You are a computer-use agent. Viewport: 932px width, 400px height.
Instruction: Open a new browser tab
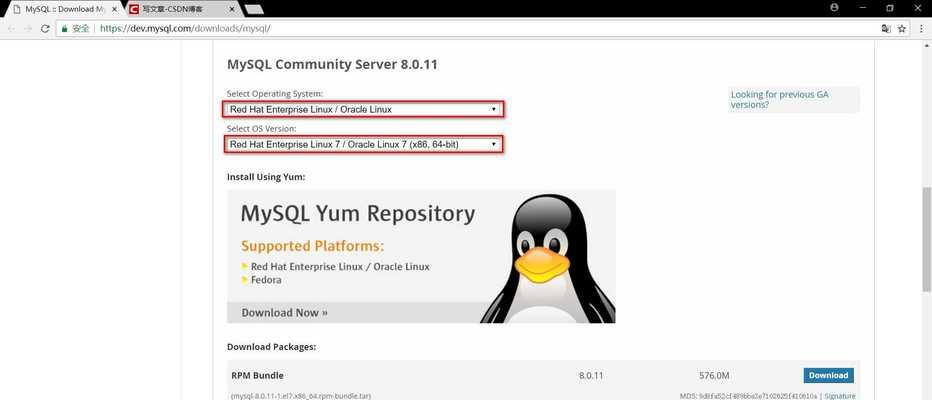click(254, 10)
